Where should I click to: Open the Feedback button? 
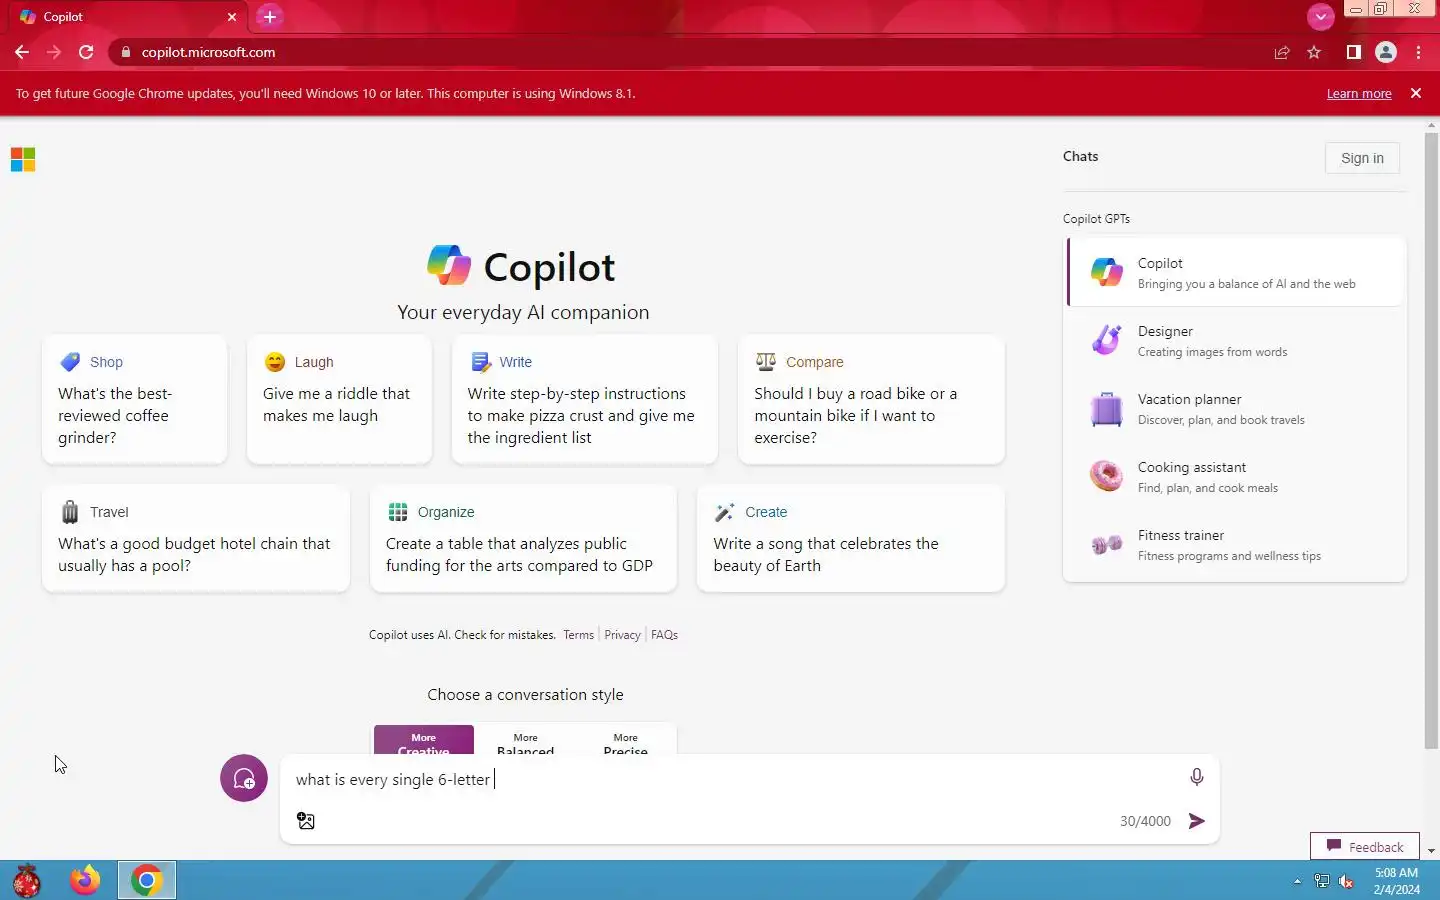(x=1365, y=847)
